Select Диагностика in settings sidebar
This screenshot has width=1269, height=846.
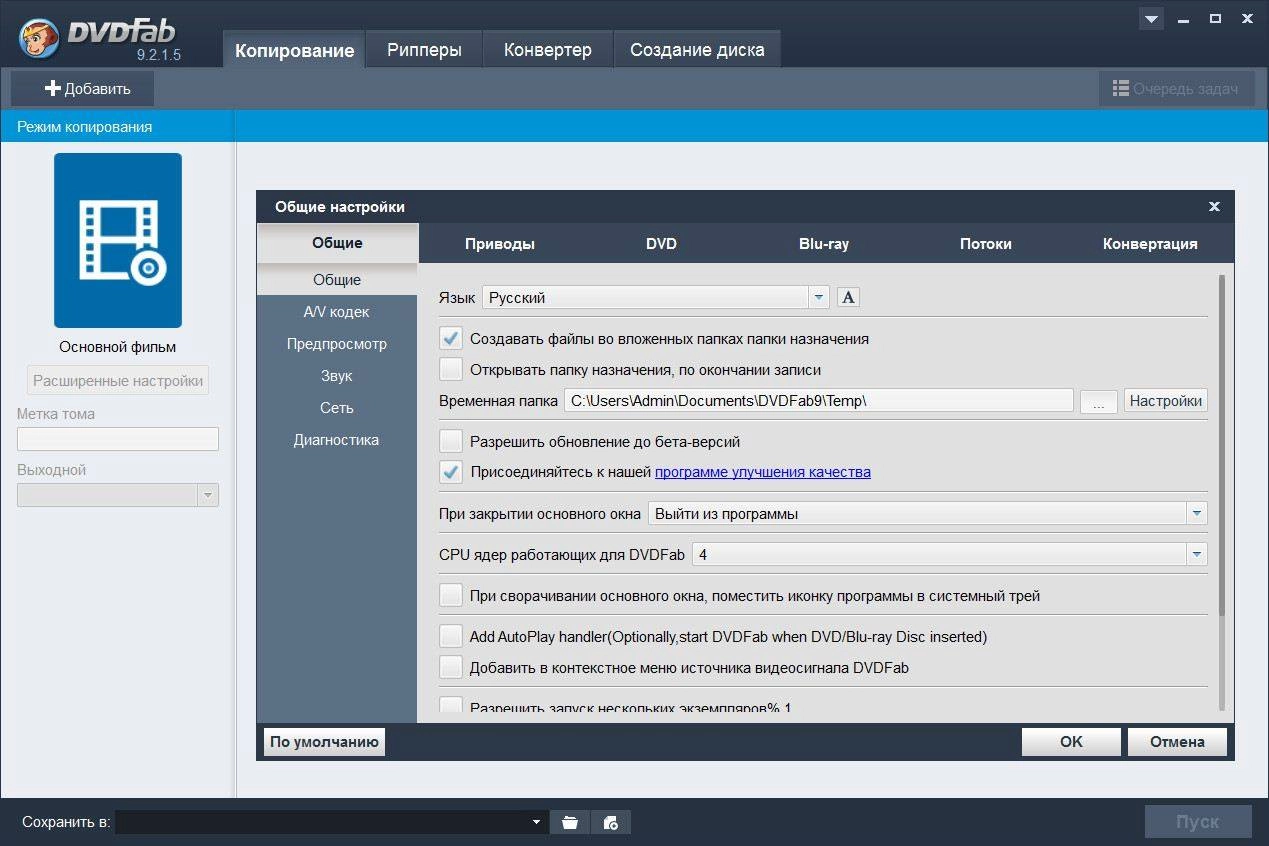click(x=337, y=440)
